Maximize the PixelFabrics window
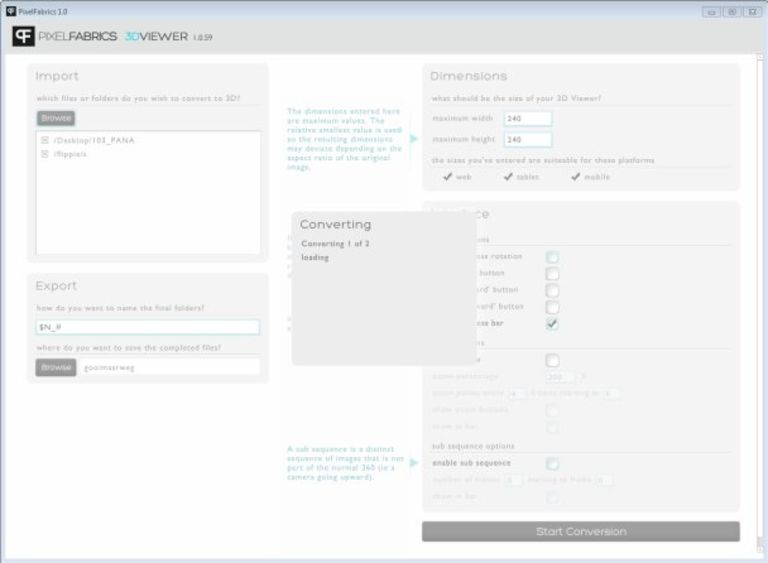This screenshot has height=563, width=768. click(732, 12)
